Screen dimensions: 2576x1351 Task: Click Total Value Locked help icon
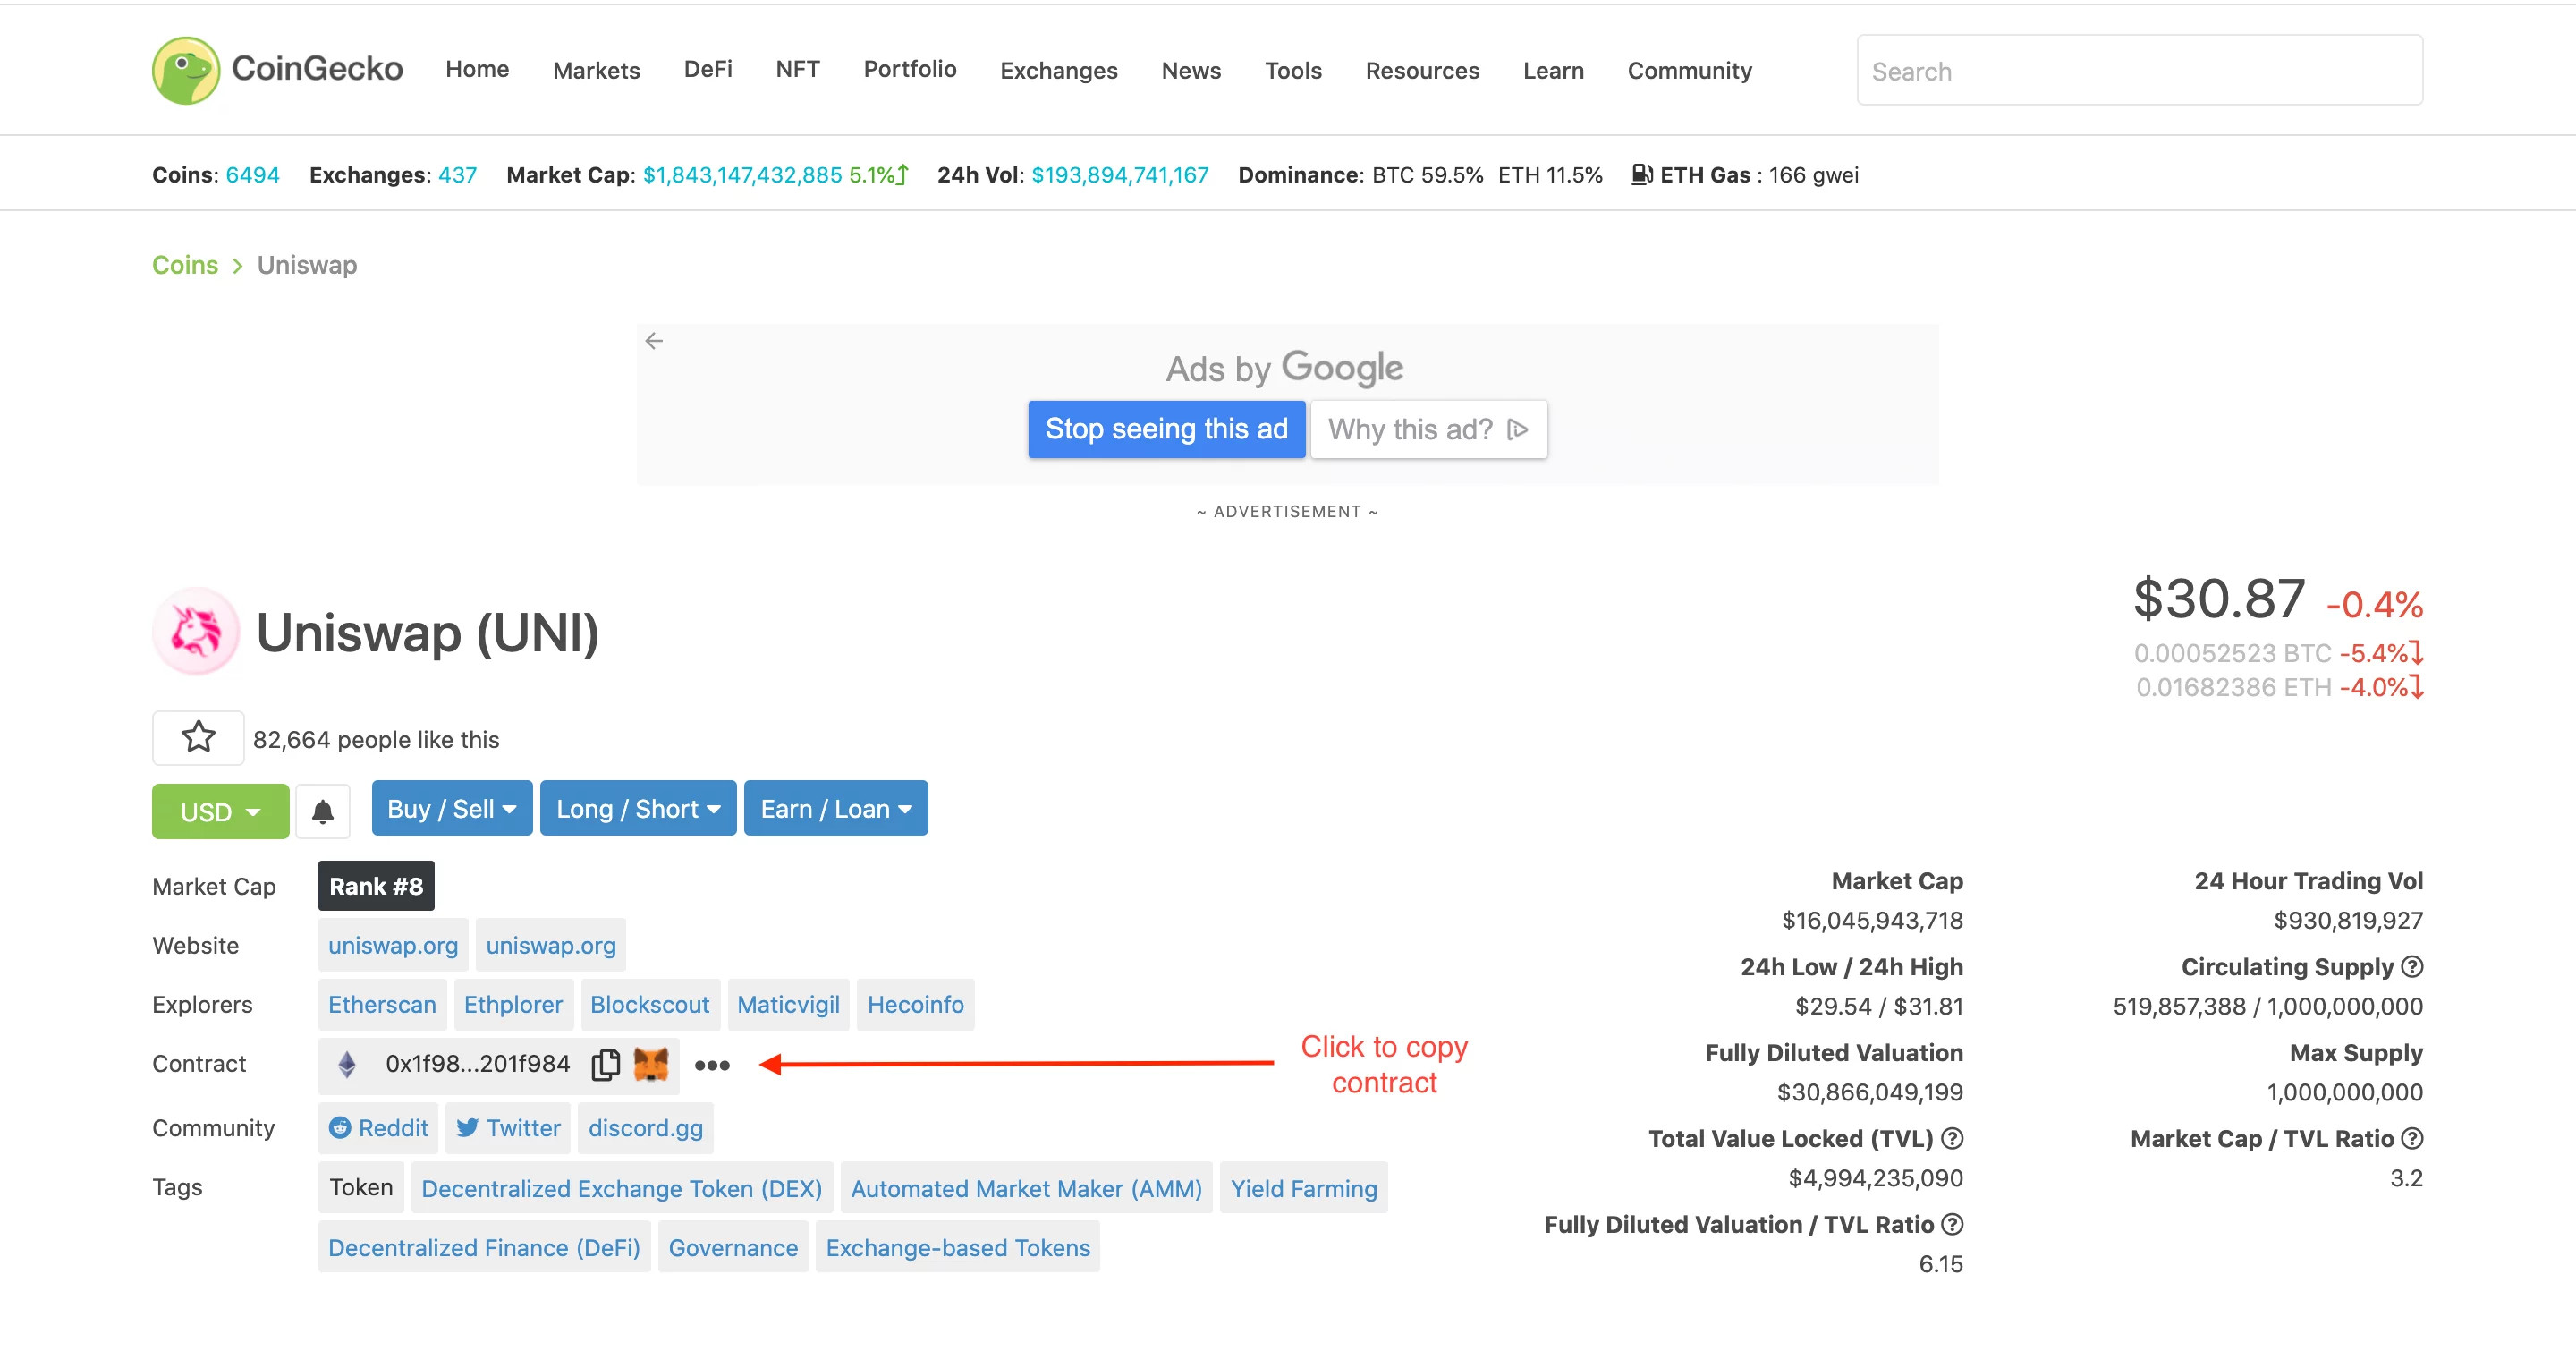1952,1138
